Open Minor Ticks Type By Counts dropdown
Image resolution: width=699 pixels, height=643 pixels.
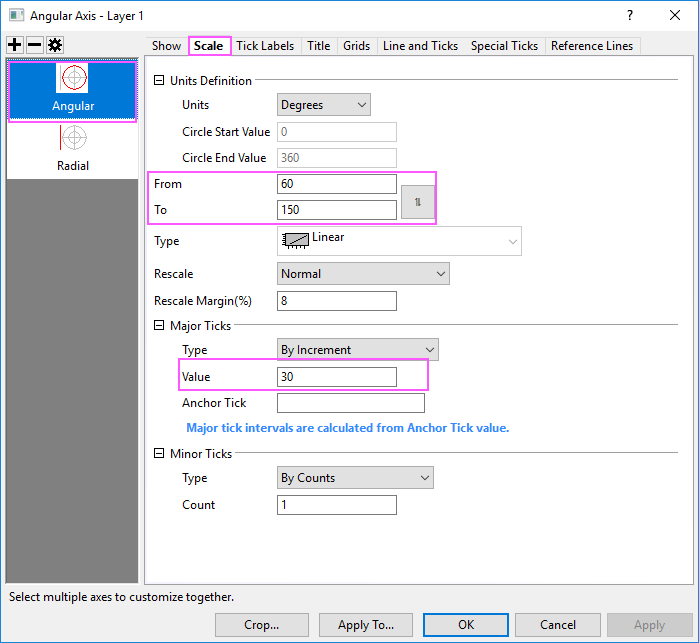355,478
